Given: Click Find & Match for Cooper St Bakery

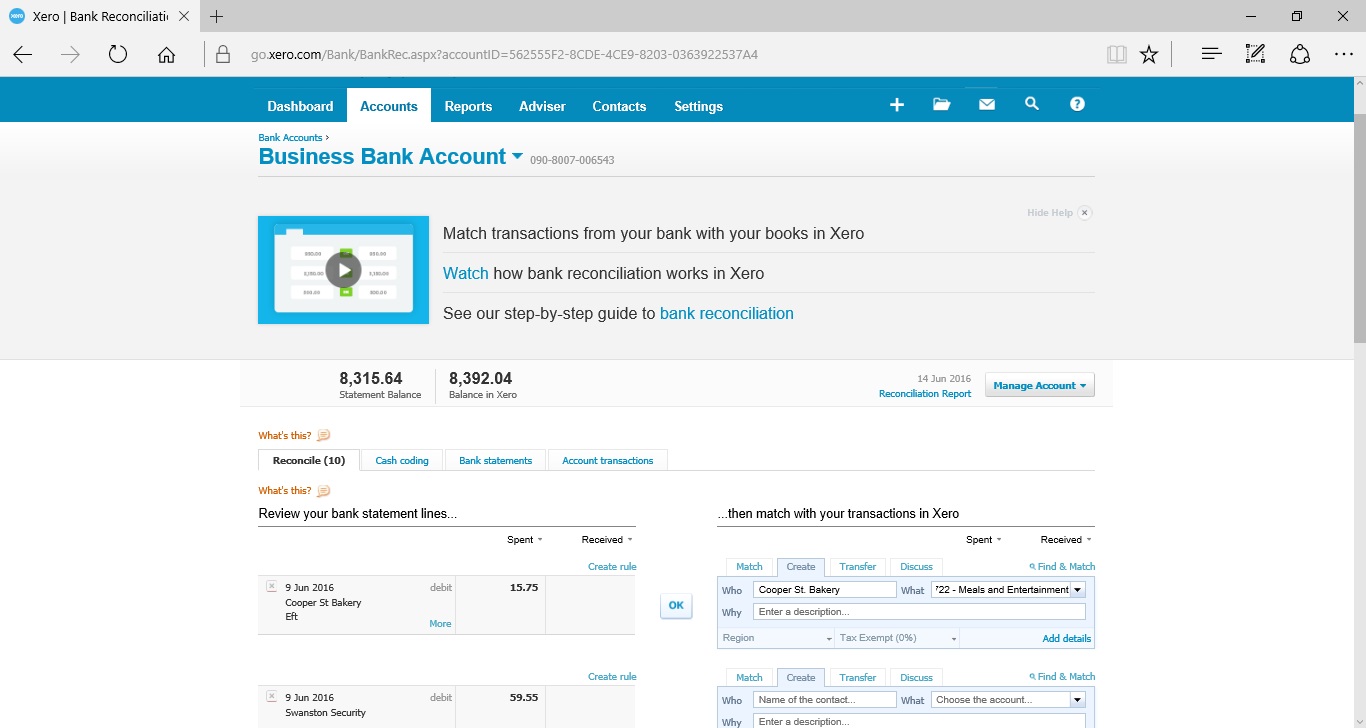Looking at the screenshot, I should tap(1062, 567).
